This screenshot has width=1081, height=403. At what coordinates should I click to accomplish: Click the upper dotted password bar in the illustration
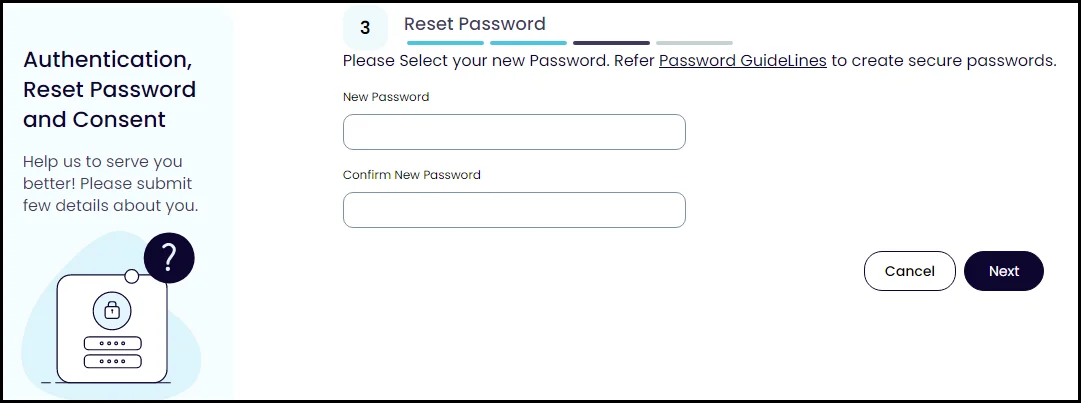(x=112, y=343)
